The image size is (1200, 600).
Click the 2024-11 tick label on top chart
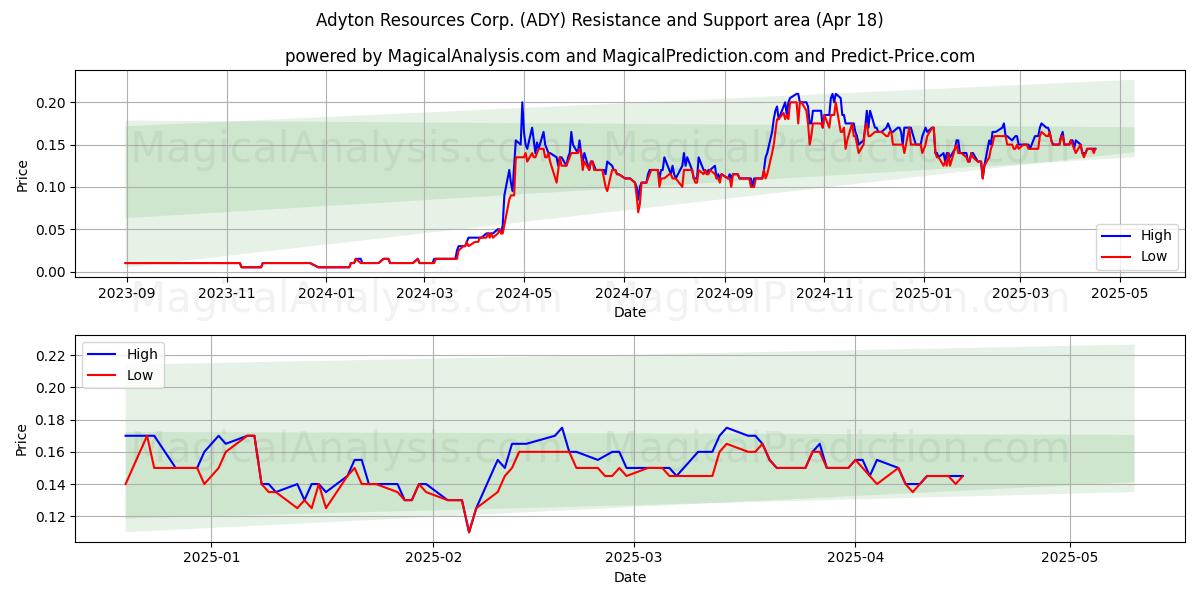point(824,293)
